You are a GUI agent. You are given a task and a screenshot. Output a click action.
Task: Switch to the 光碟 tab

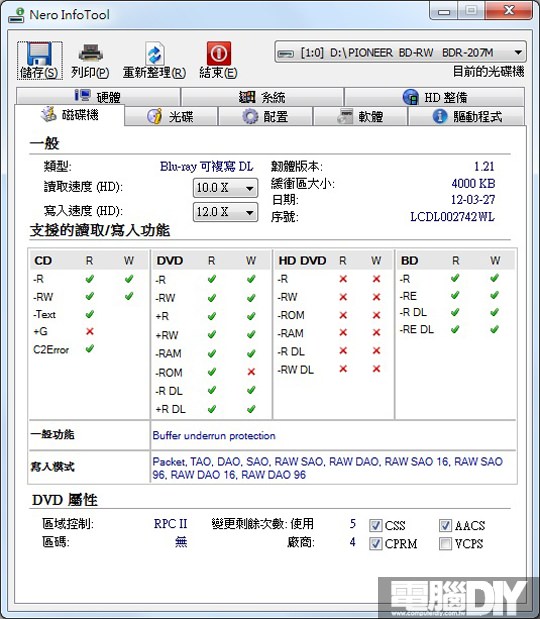(171, 116)
